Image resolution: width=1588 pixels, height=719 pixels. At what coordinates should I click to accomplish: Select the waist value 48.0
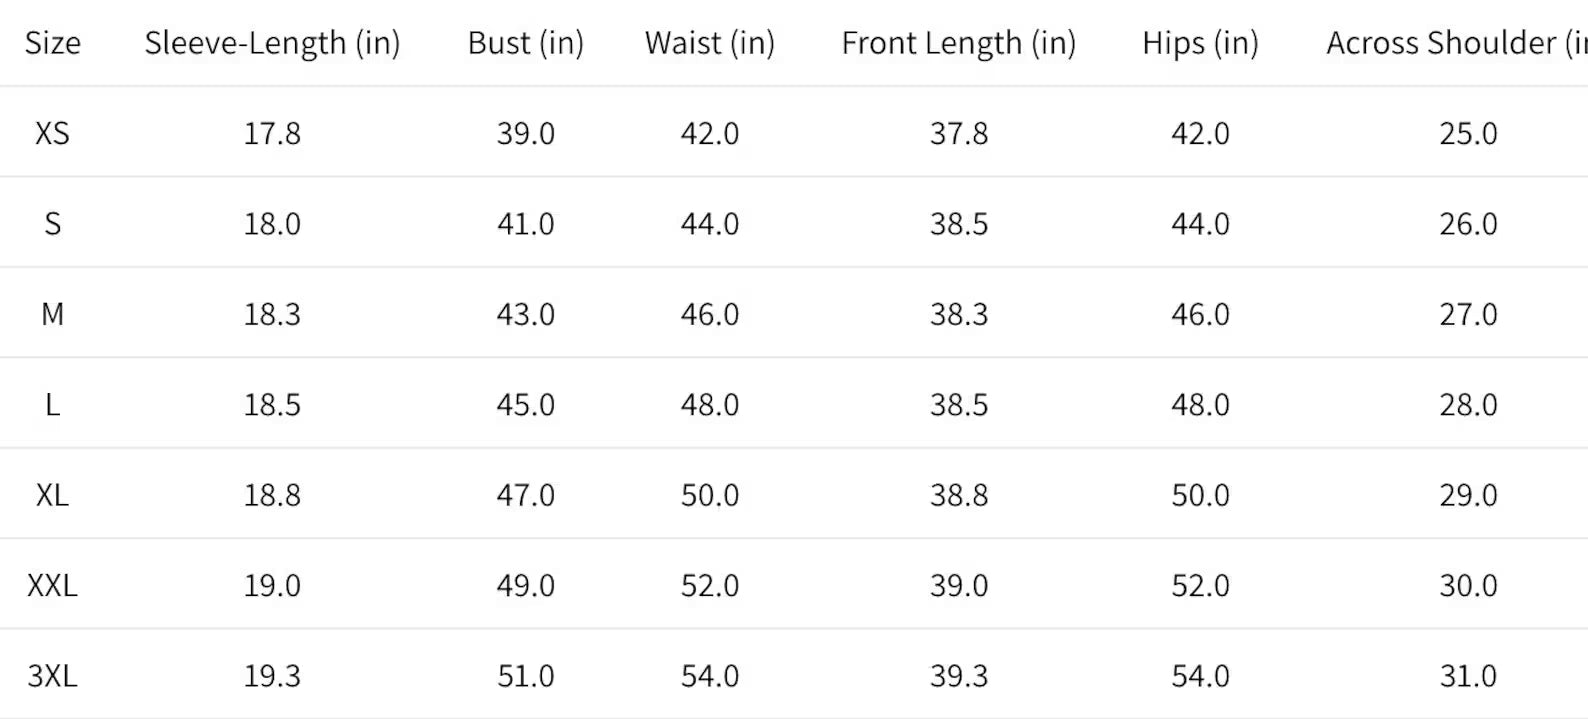click(710, 404)
